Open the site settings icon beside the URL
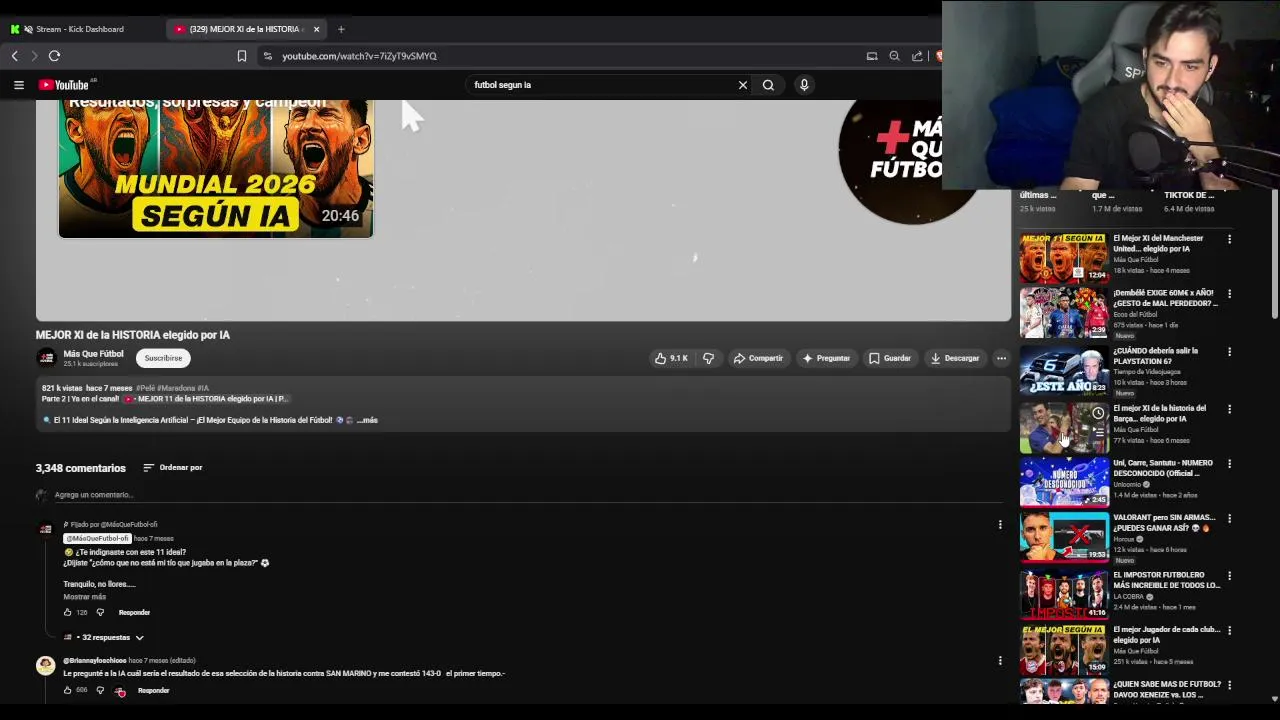Viewport: 1280px width, 720px height. [x=267, y=56]
